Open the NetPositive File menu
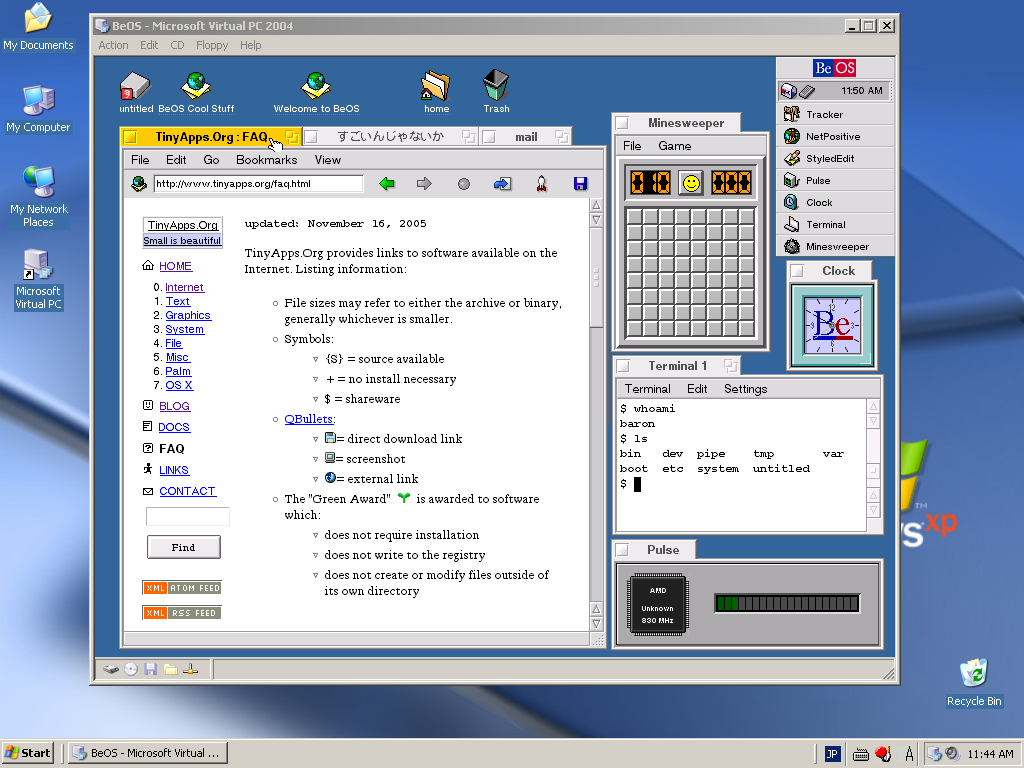1024x768 pixels. pos(140,160)
